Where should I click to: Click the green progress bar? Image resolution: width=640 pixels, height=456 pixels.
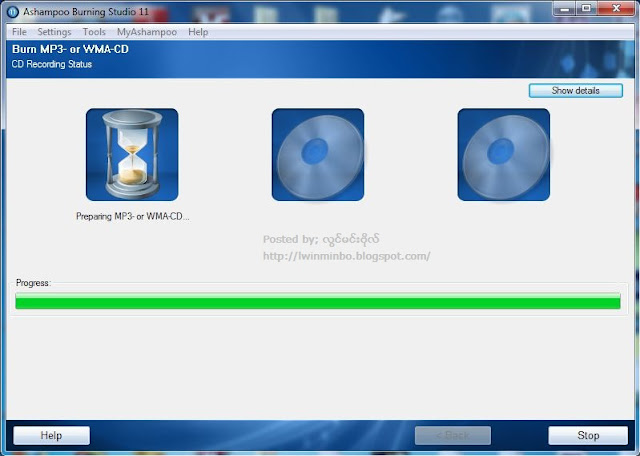318,301
